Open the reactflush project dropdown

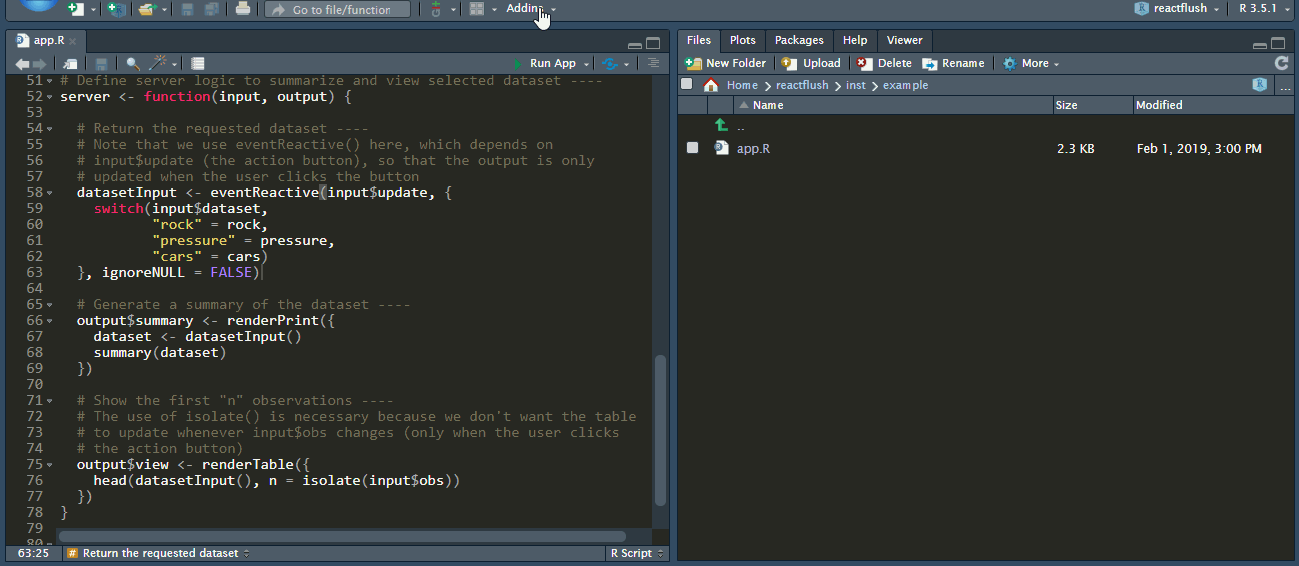(x=1177, y=8)
